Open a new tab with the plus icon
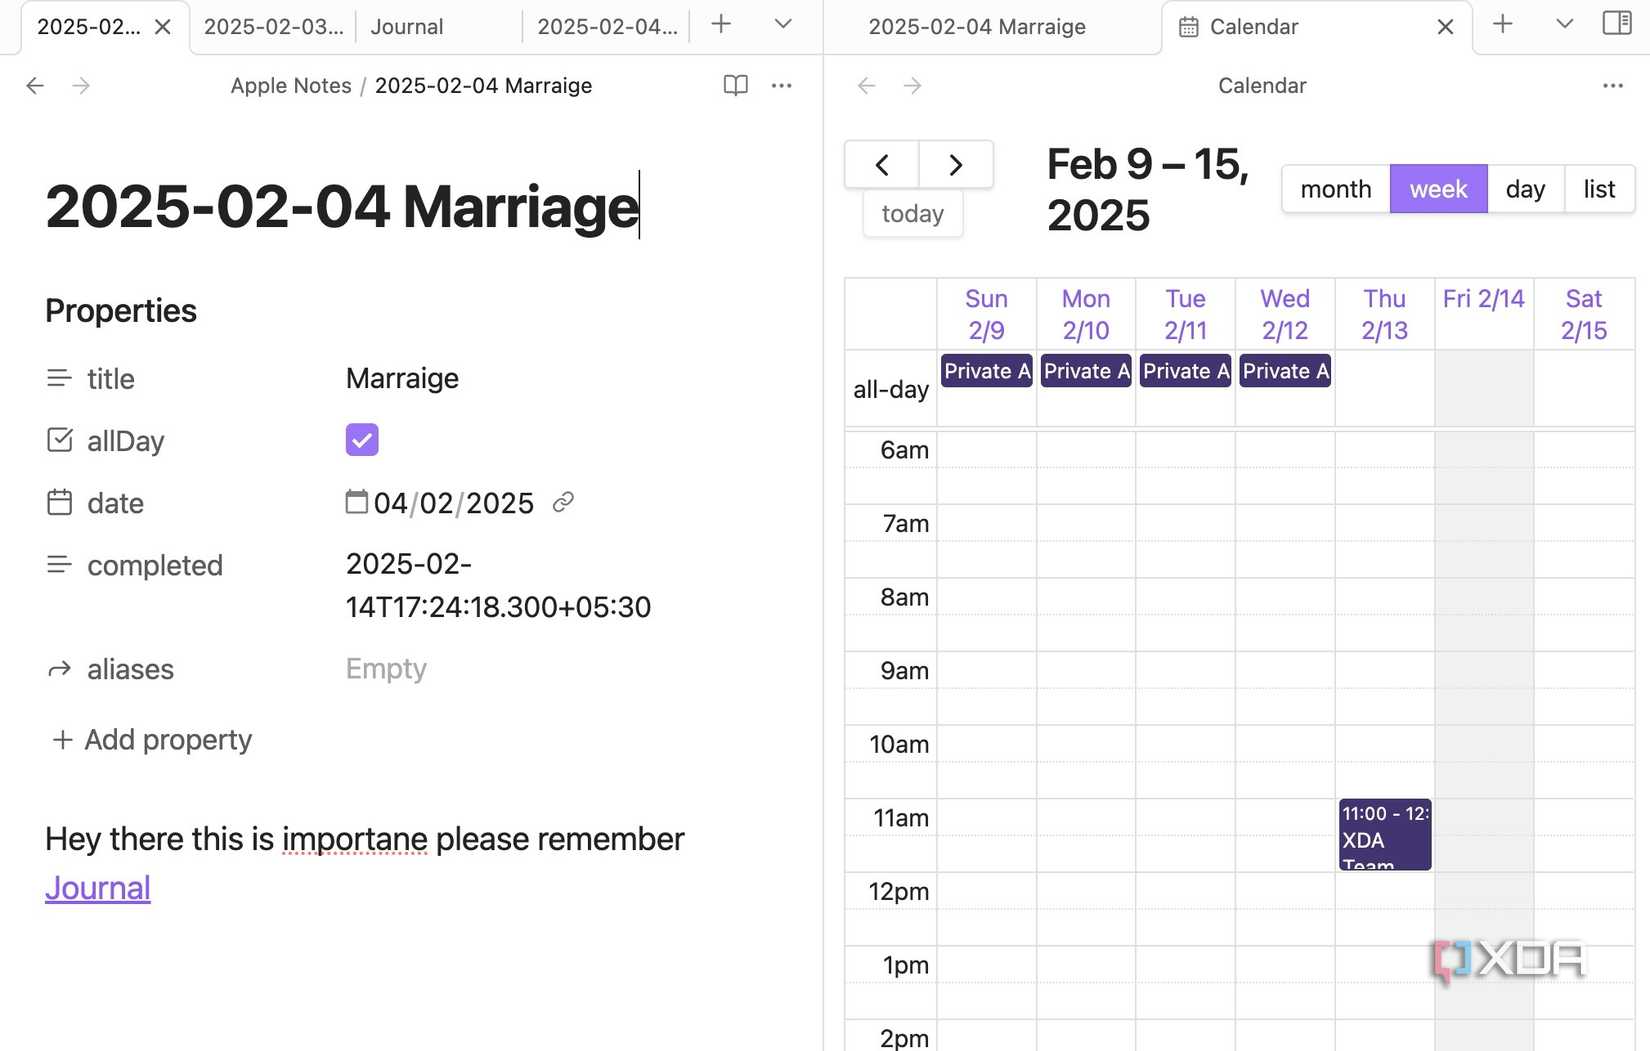 click(x=720, y=24)
